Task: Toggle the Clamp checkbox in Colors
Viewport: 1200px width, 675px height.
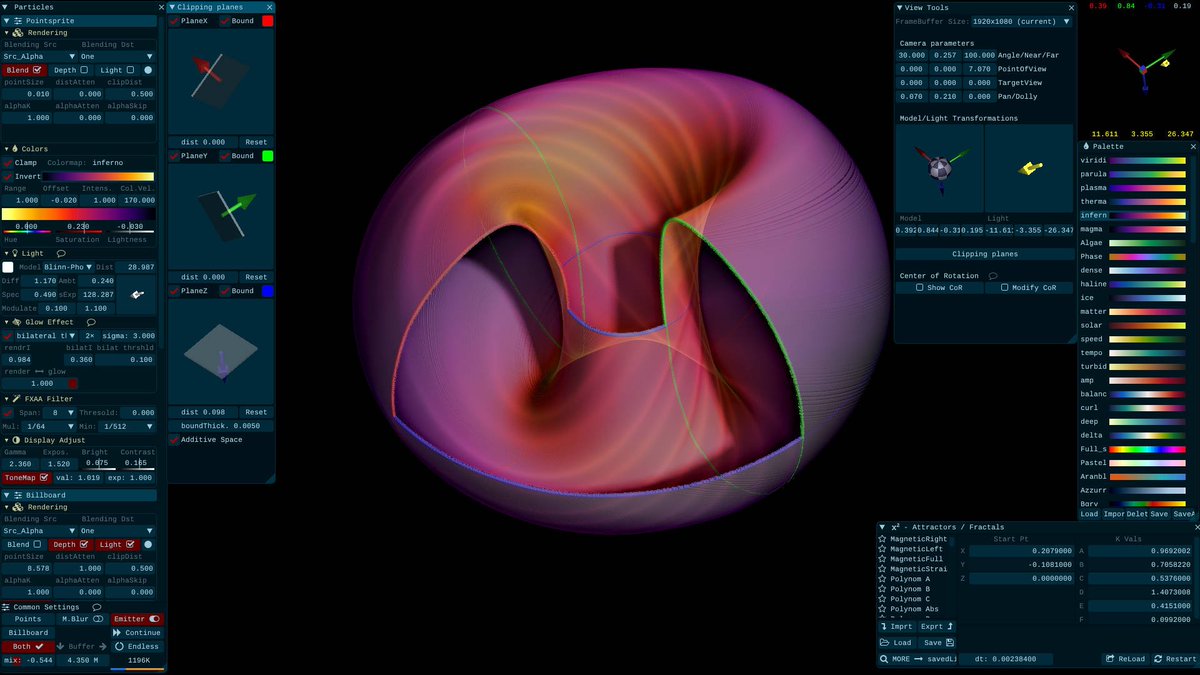Action: click(8, 163)
